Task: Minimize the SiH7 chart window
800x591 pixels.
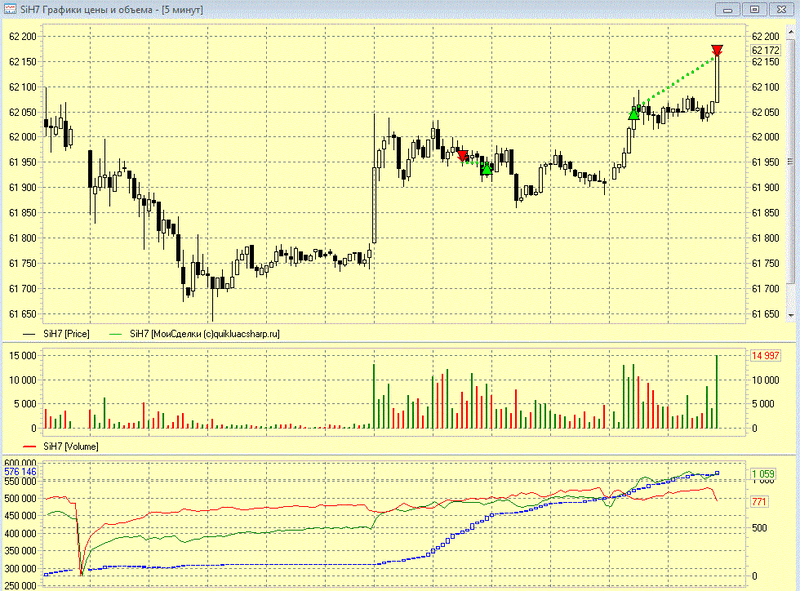Action: coord(728,9)
